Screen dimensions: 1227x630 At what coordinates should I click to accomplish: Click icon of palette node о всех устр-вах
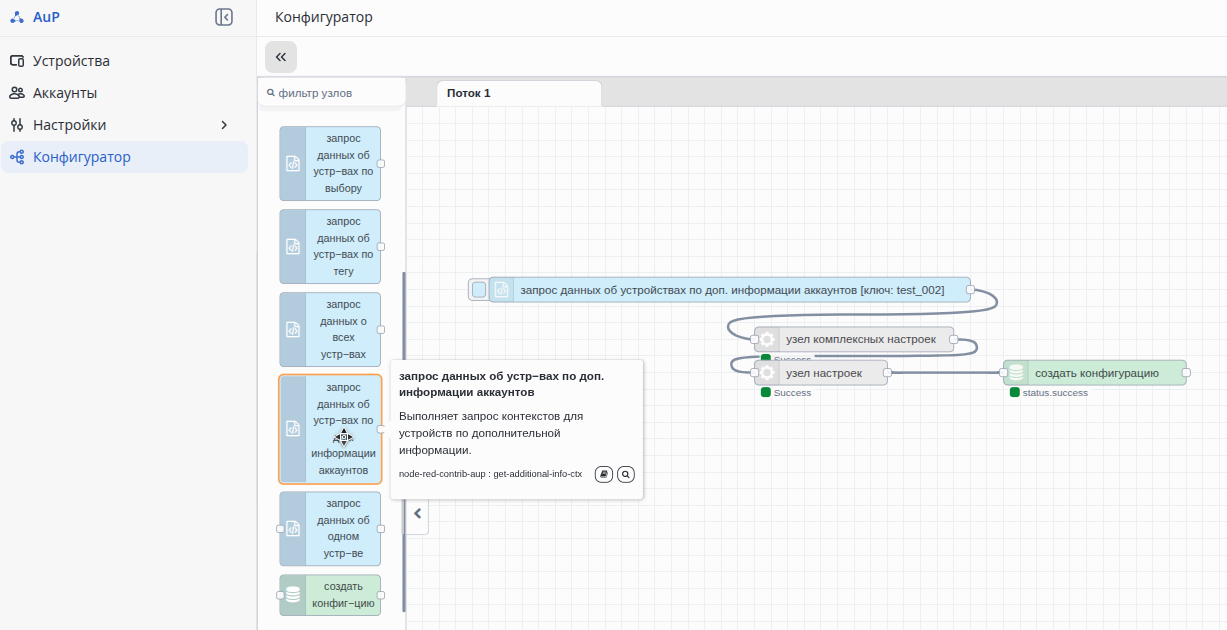pyautogui.click(x=293, y=329)
